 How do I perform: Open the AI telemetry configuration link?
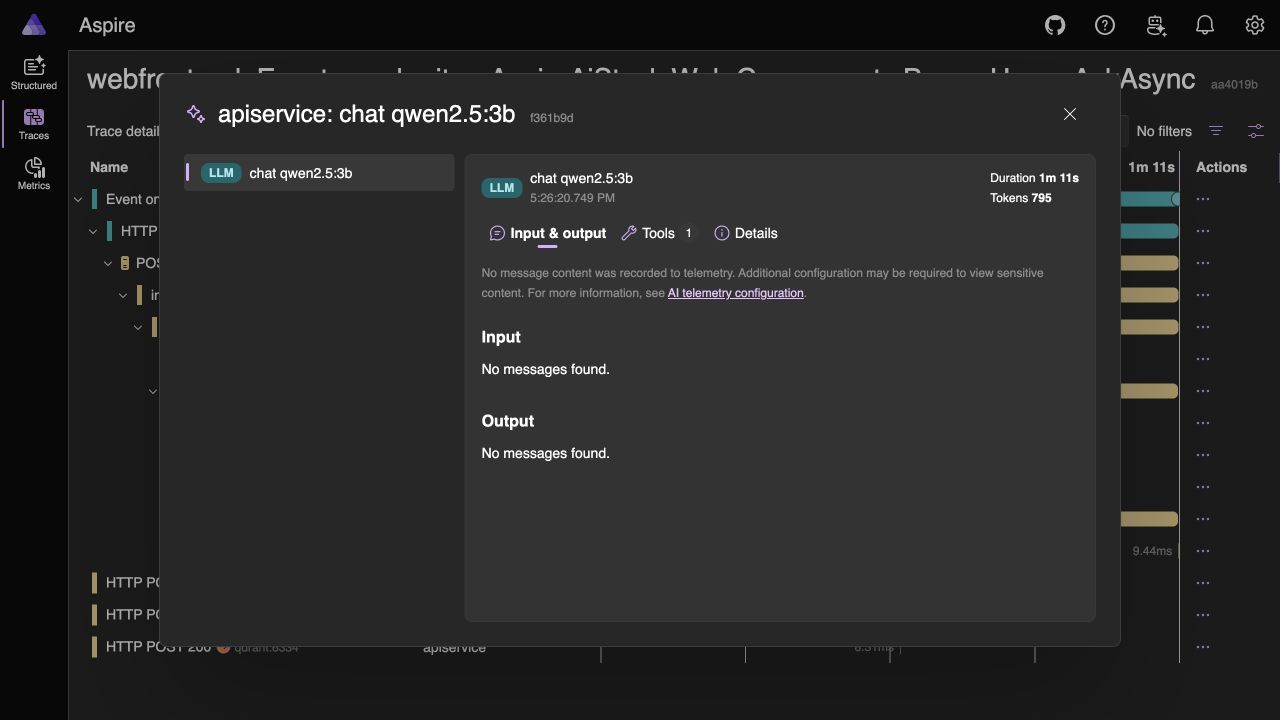pos(736,293)
